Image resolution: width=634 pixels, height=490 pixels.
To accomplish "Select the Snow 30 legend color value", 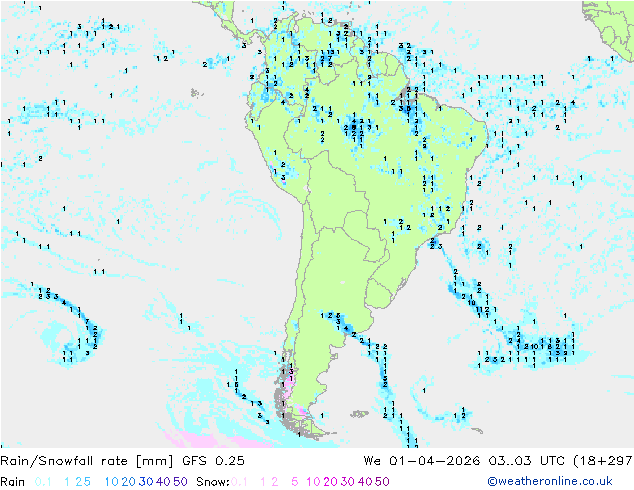I will coord(348,482).
